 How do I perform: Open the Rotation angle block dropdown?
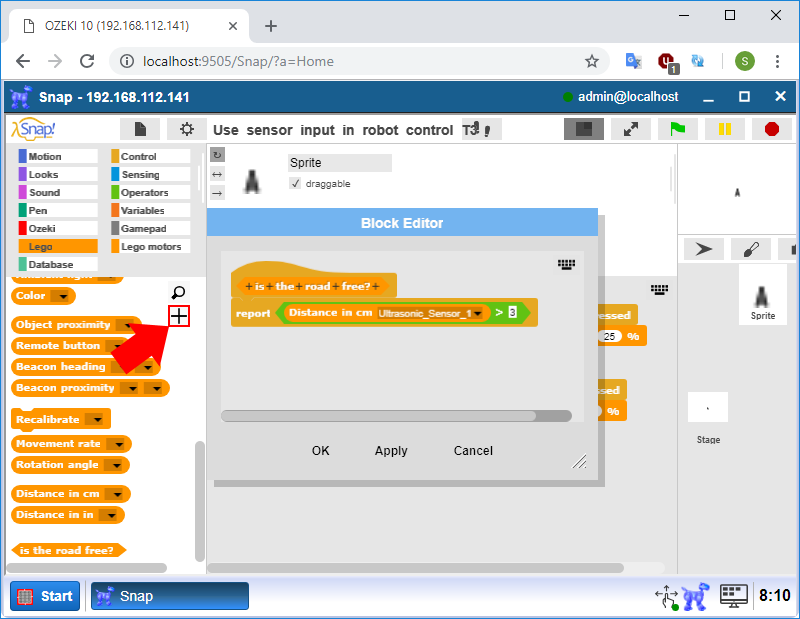[x=116, y=465]
